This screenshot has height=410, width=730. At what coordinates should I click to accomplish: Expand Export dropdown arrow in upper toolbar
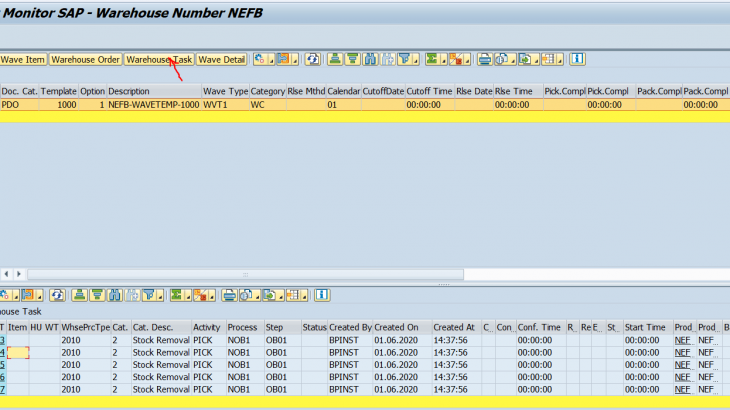coord(536,60)
